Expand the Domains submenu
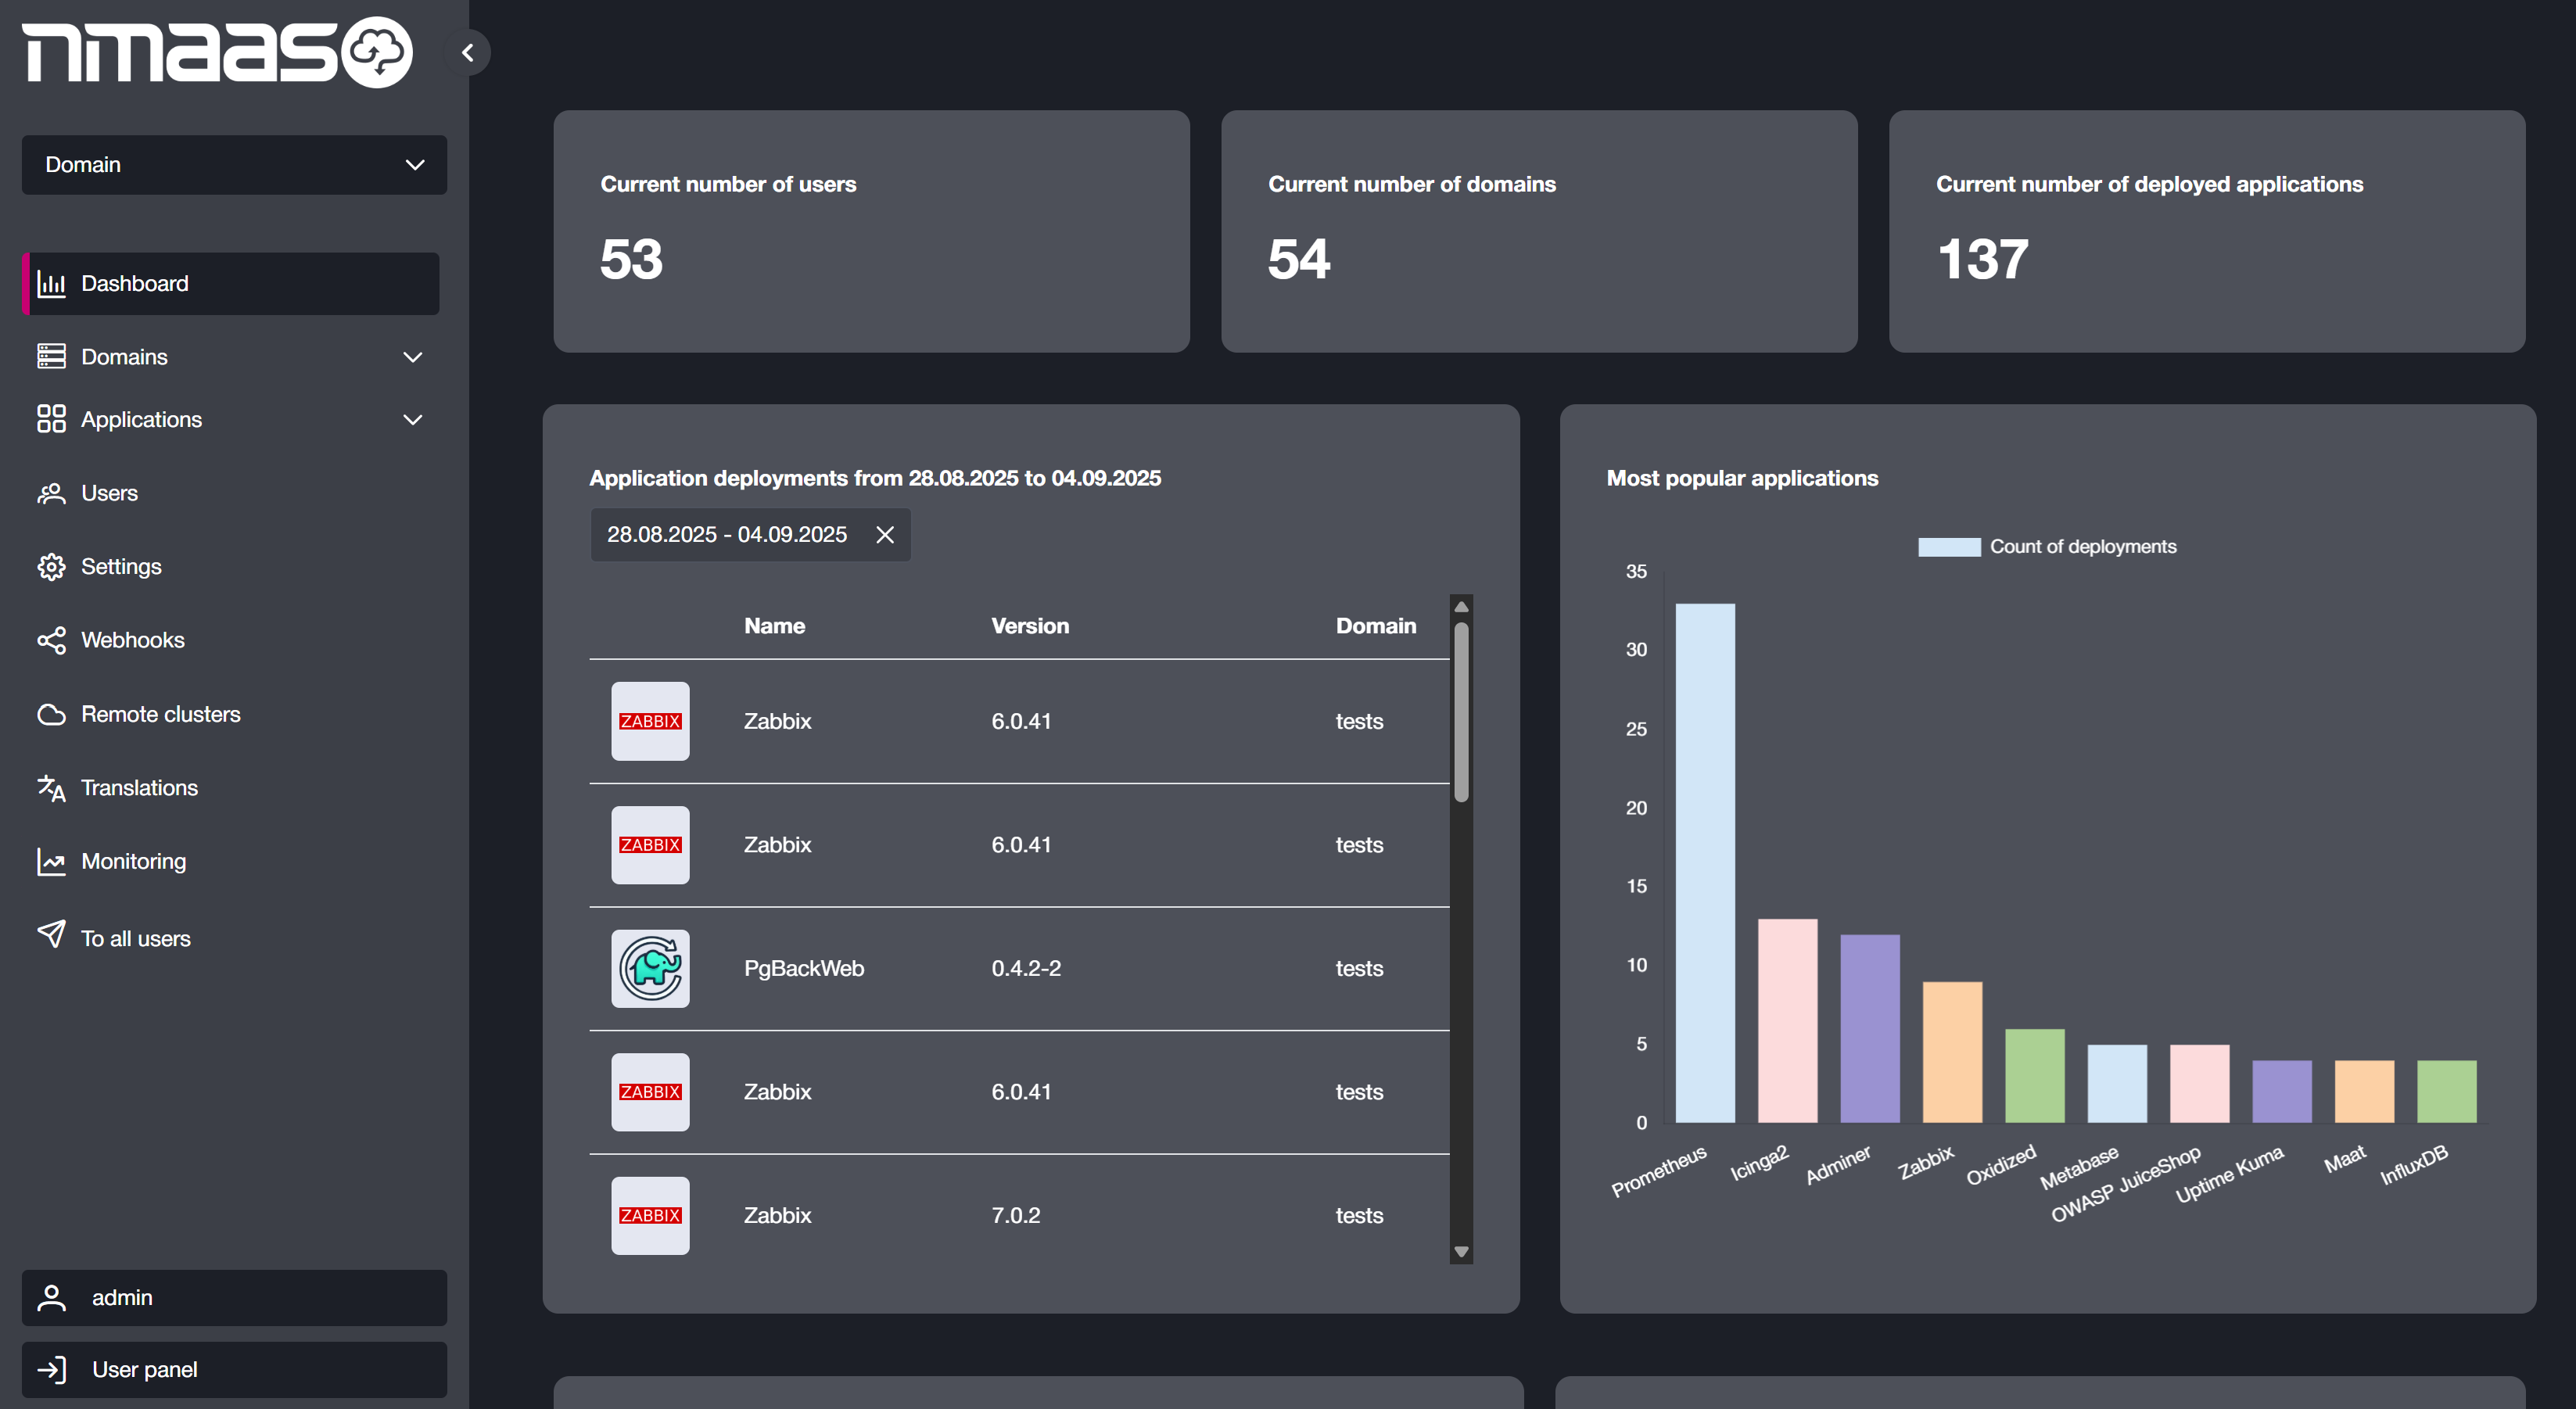The image size is (2576, 1409). pos(412,357)
